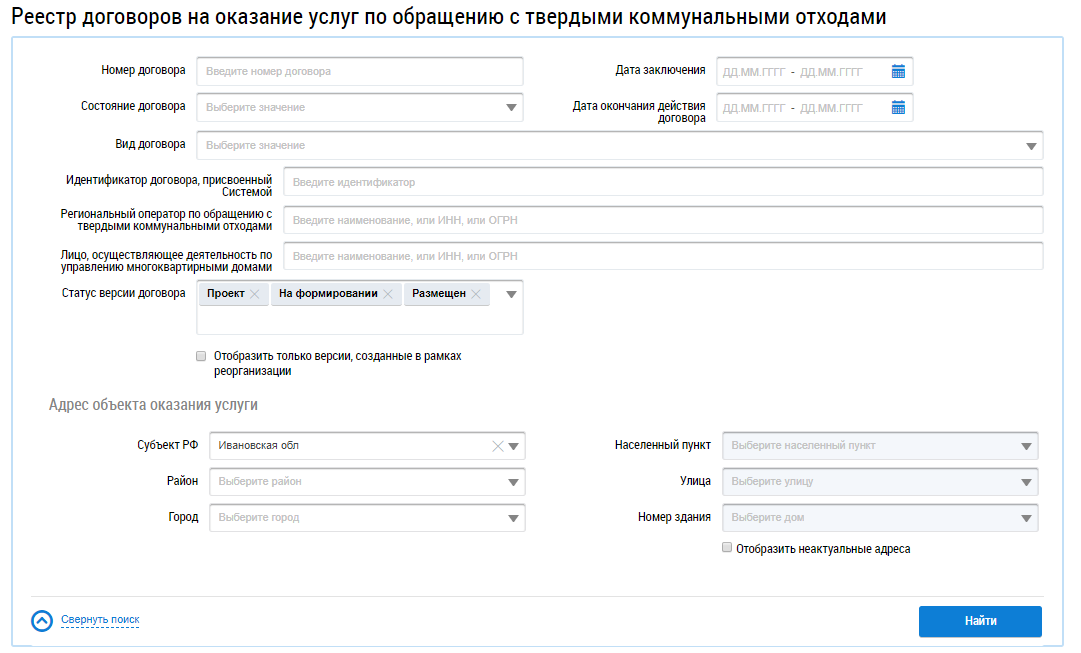Screen dimensions: 1081x653
Task: Focus the Номер договора input field
Action: tap(360, 71)
